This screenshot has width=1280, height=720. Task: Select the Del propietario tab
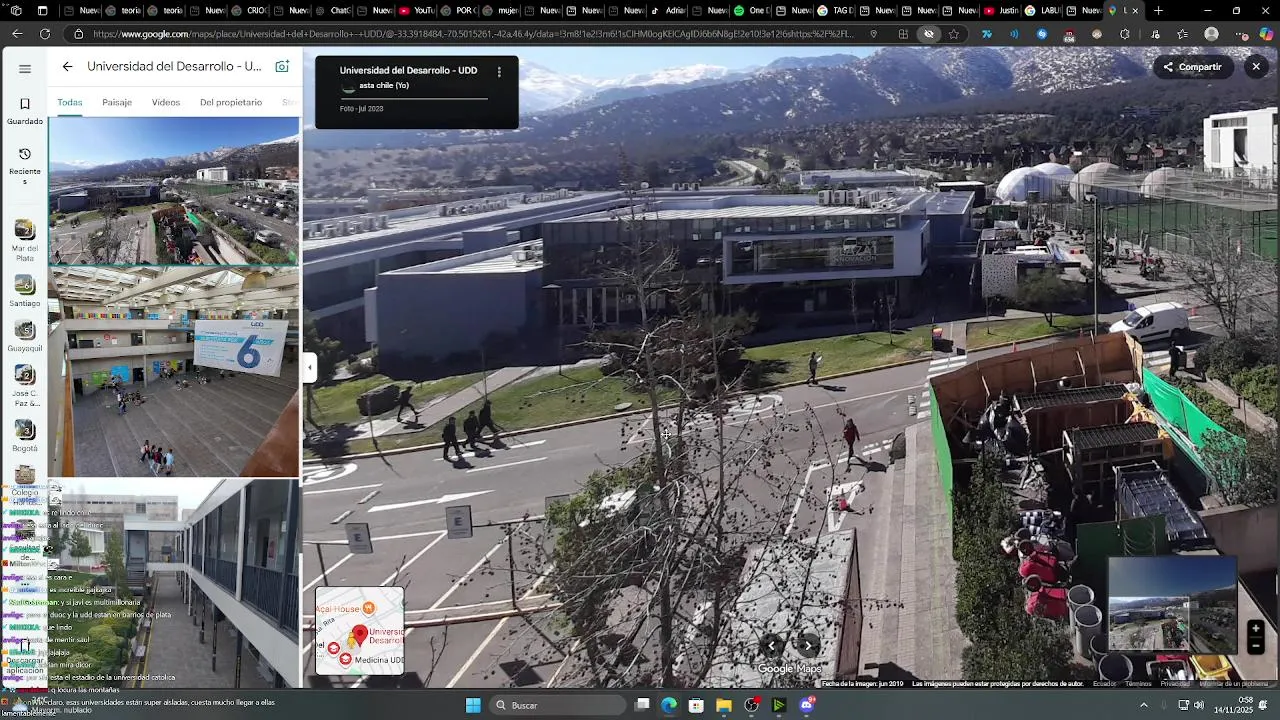point(231,102)
